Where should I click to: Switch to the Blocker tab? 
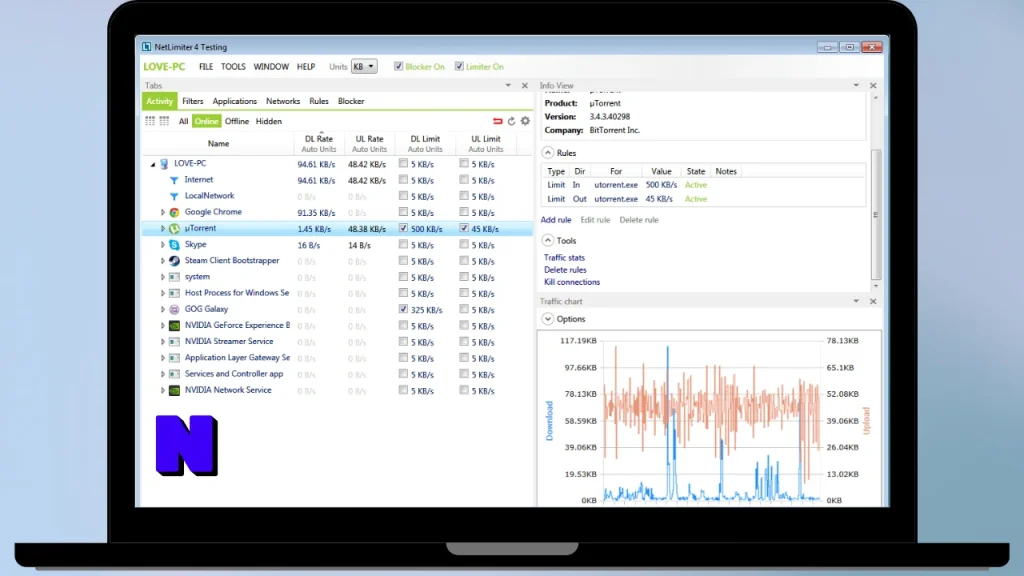tap(351, 101)
